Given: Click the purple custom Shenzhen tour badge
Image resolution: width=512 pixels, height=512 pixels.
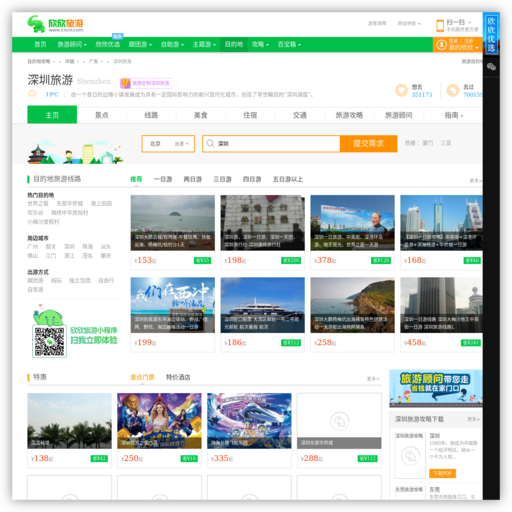Looking at the screenshot, I should pos(147,83).
